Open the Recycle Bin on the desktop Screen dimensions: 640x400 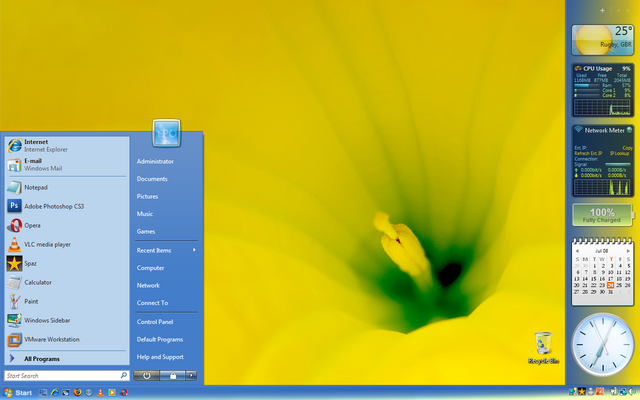(543, 348)
